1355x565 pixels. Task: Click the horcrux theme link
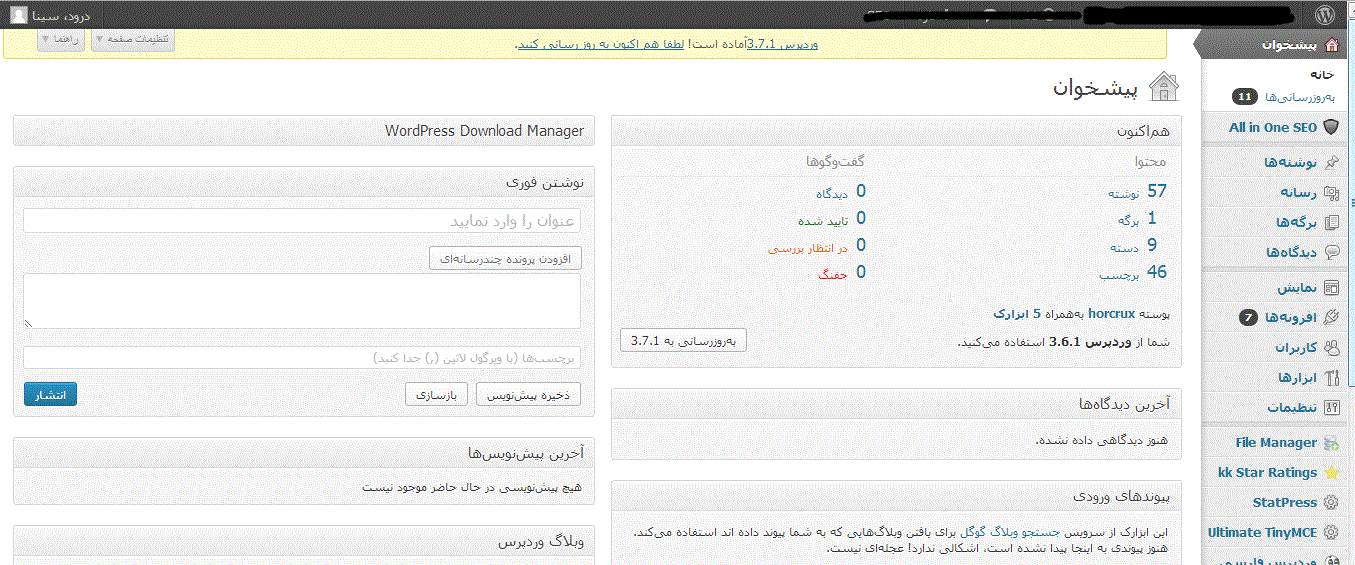click(1113, 314)
